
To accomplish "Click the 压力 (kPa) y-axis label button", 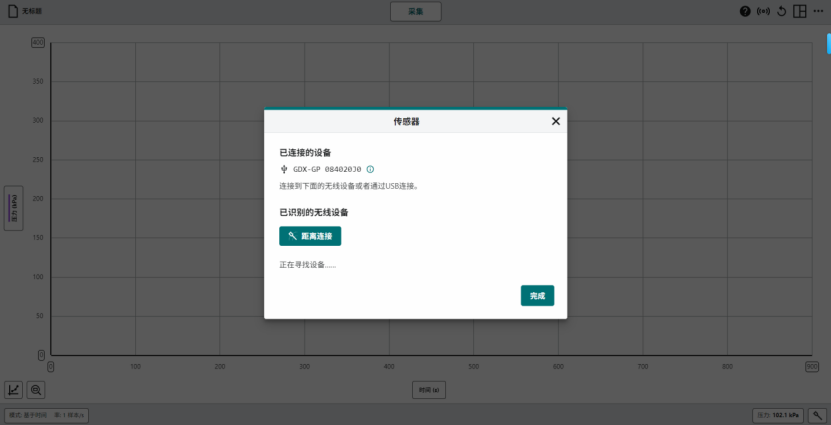I will (x=13, y=208).
